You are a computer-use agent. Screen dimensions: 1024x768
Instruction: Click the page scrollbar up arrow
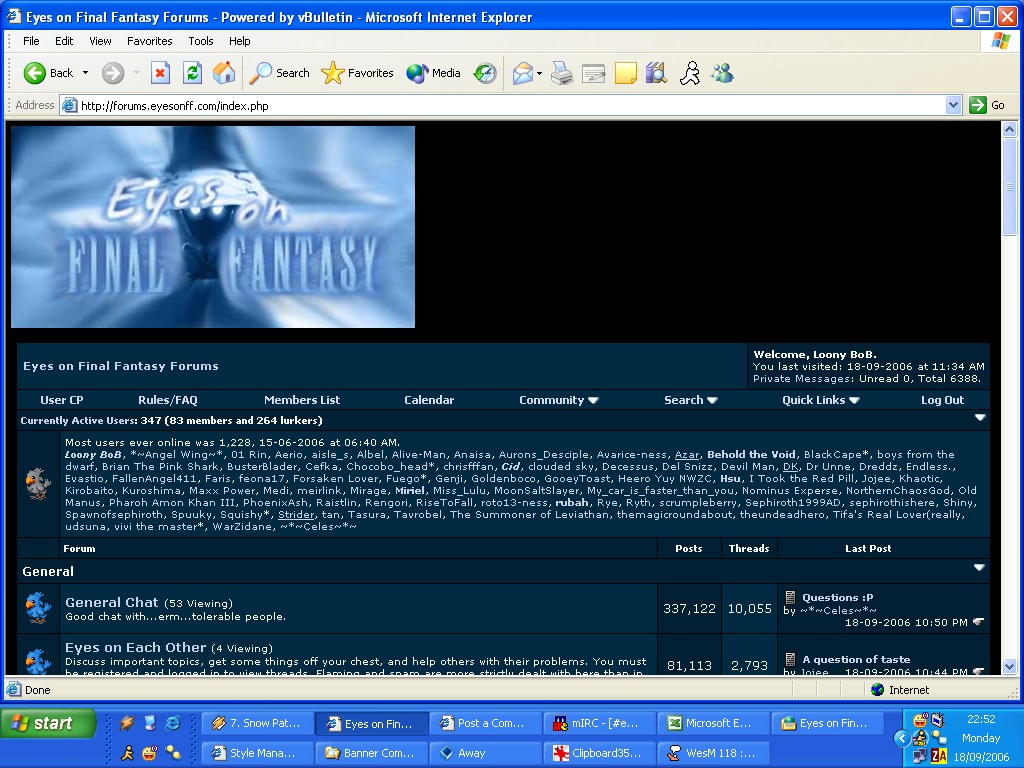1010,129
